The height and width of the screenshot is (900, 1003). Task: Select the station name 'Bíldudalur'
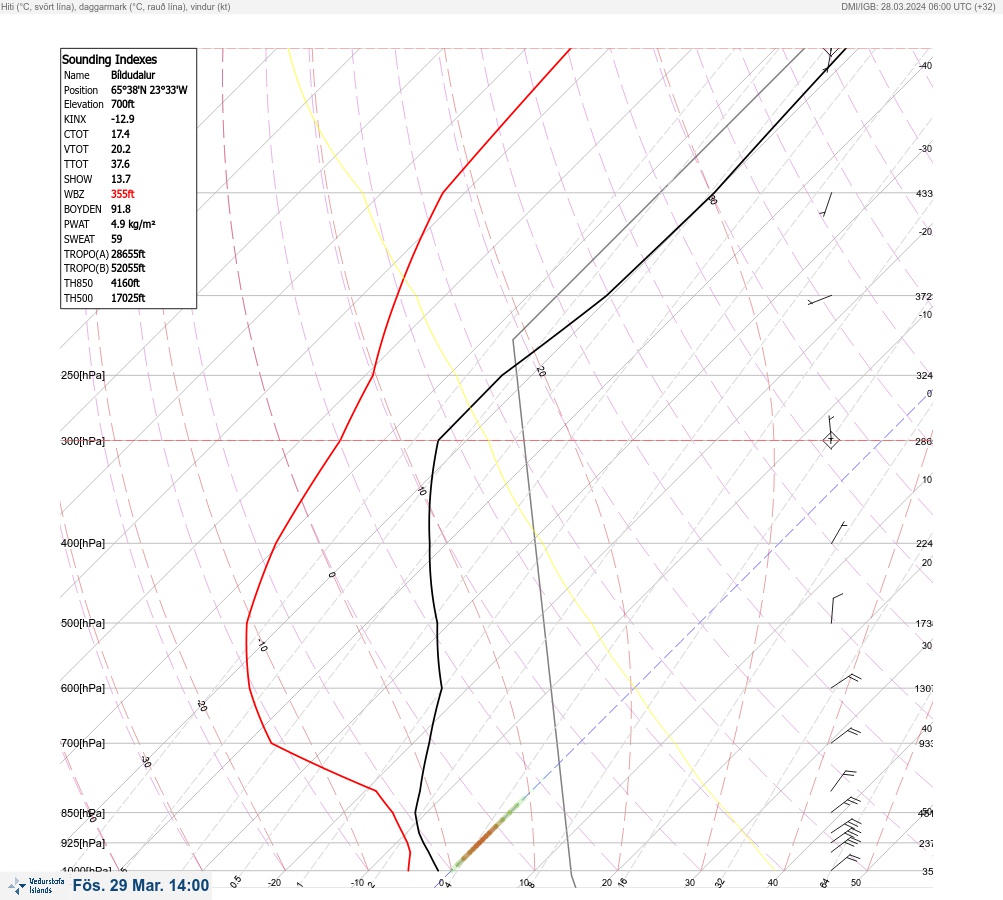click(x=133, y=75)
